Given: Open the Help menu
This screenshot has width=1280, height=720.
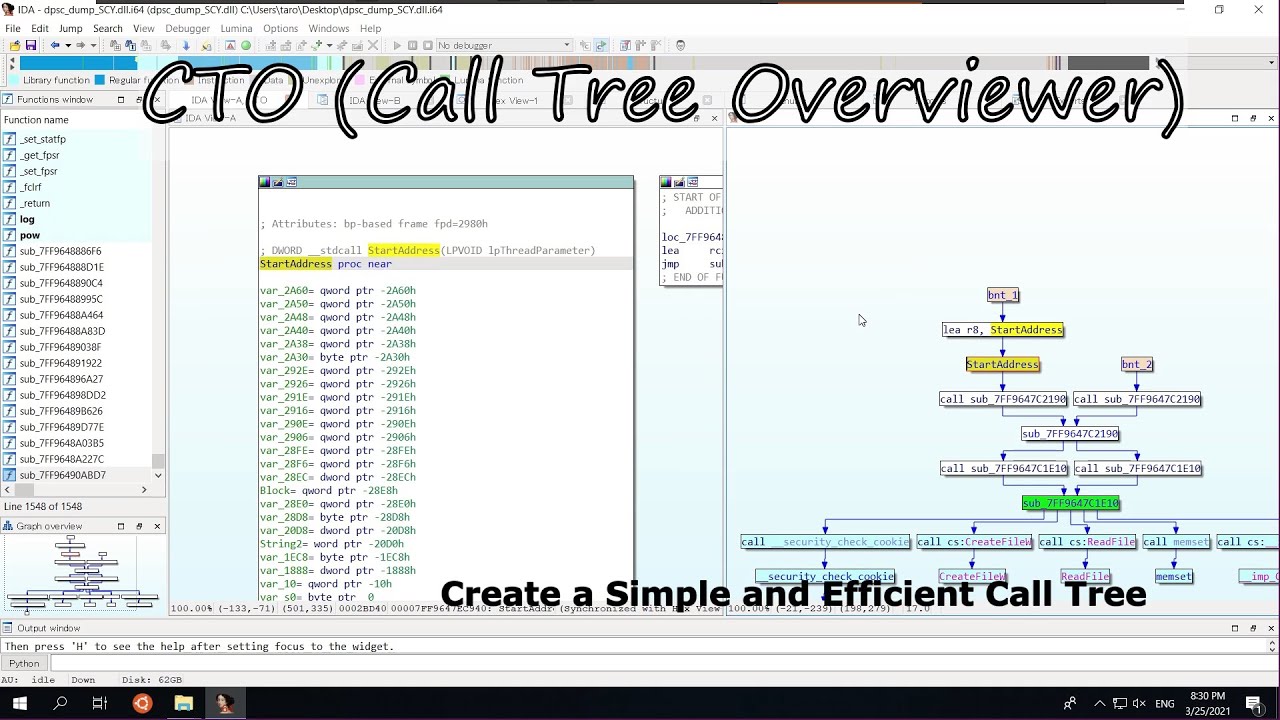Looking at the screenshot, I should pyautogui.click(x=371, y=28).
